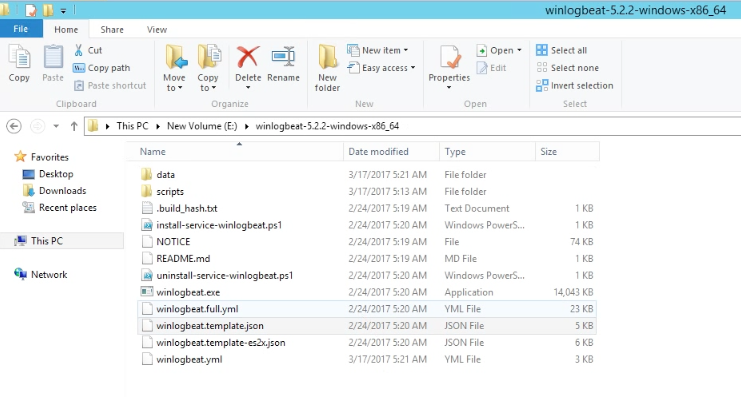Screen dimensions: 741x397
Task: Open the Properties options arrow
Action: 449,87
